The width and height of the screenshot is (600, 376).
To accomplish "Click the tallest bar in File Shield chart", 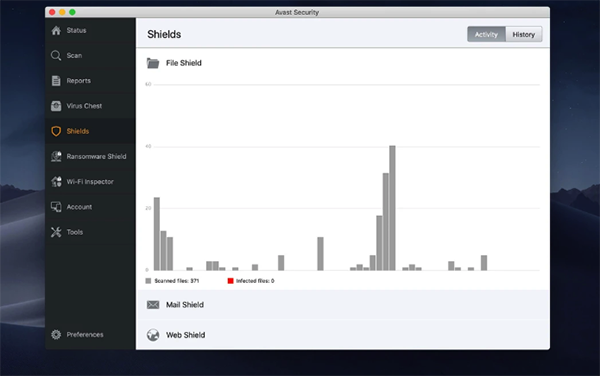I will tap(392, 208).
